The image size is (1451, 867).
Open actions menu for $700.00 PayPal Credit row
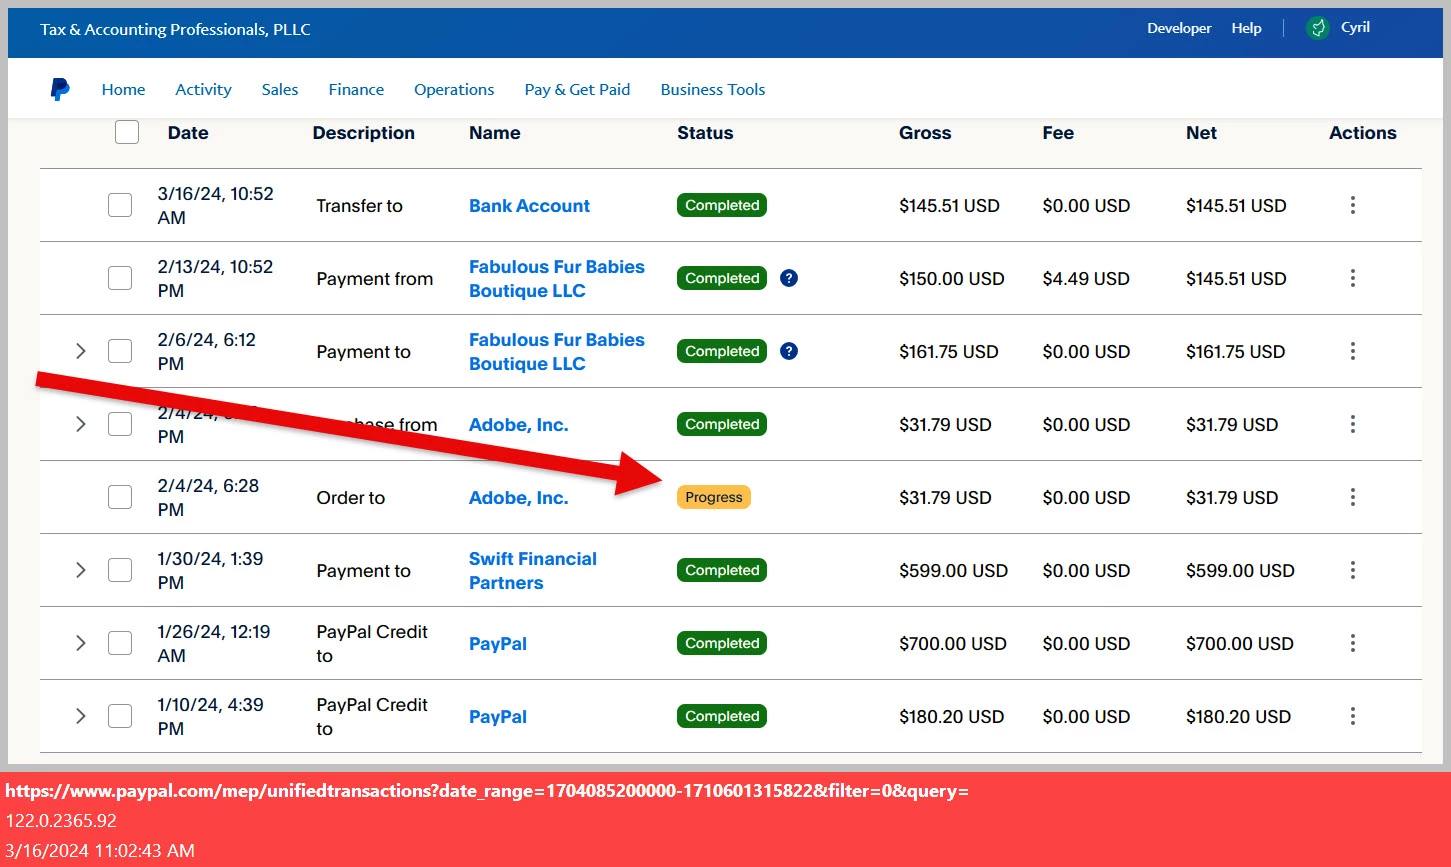(1353, 643)
